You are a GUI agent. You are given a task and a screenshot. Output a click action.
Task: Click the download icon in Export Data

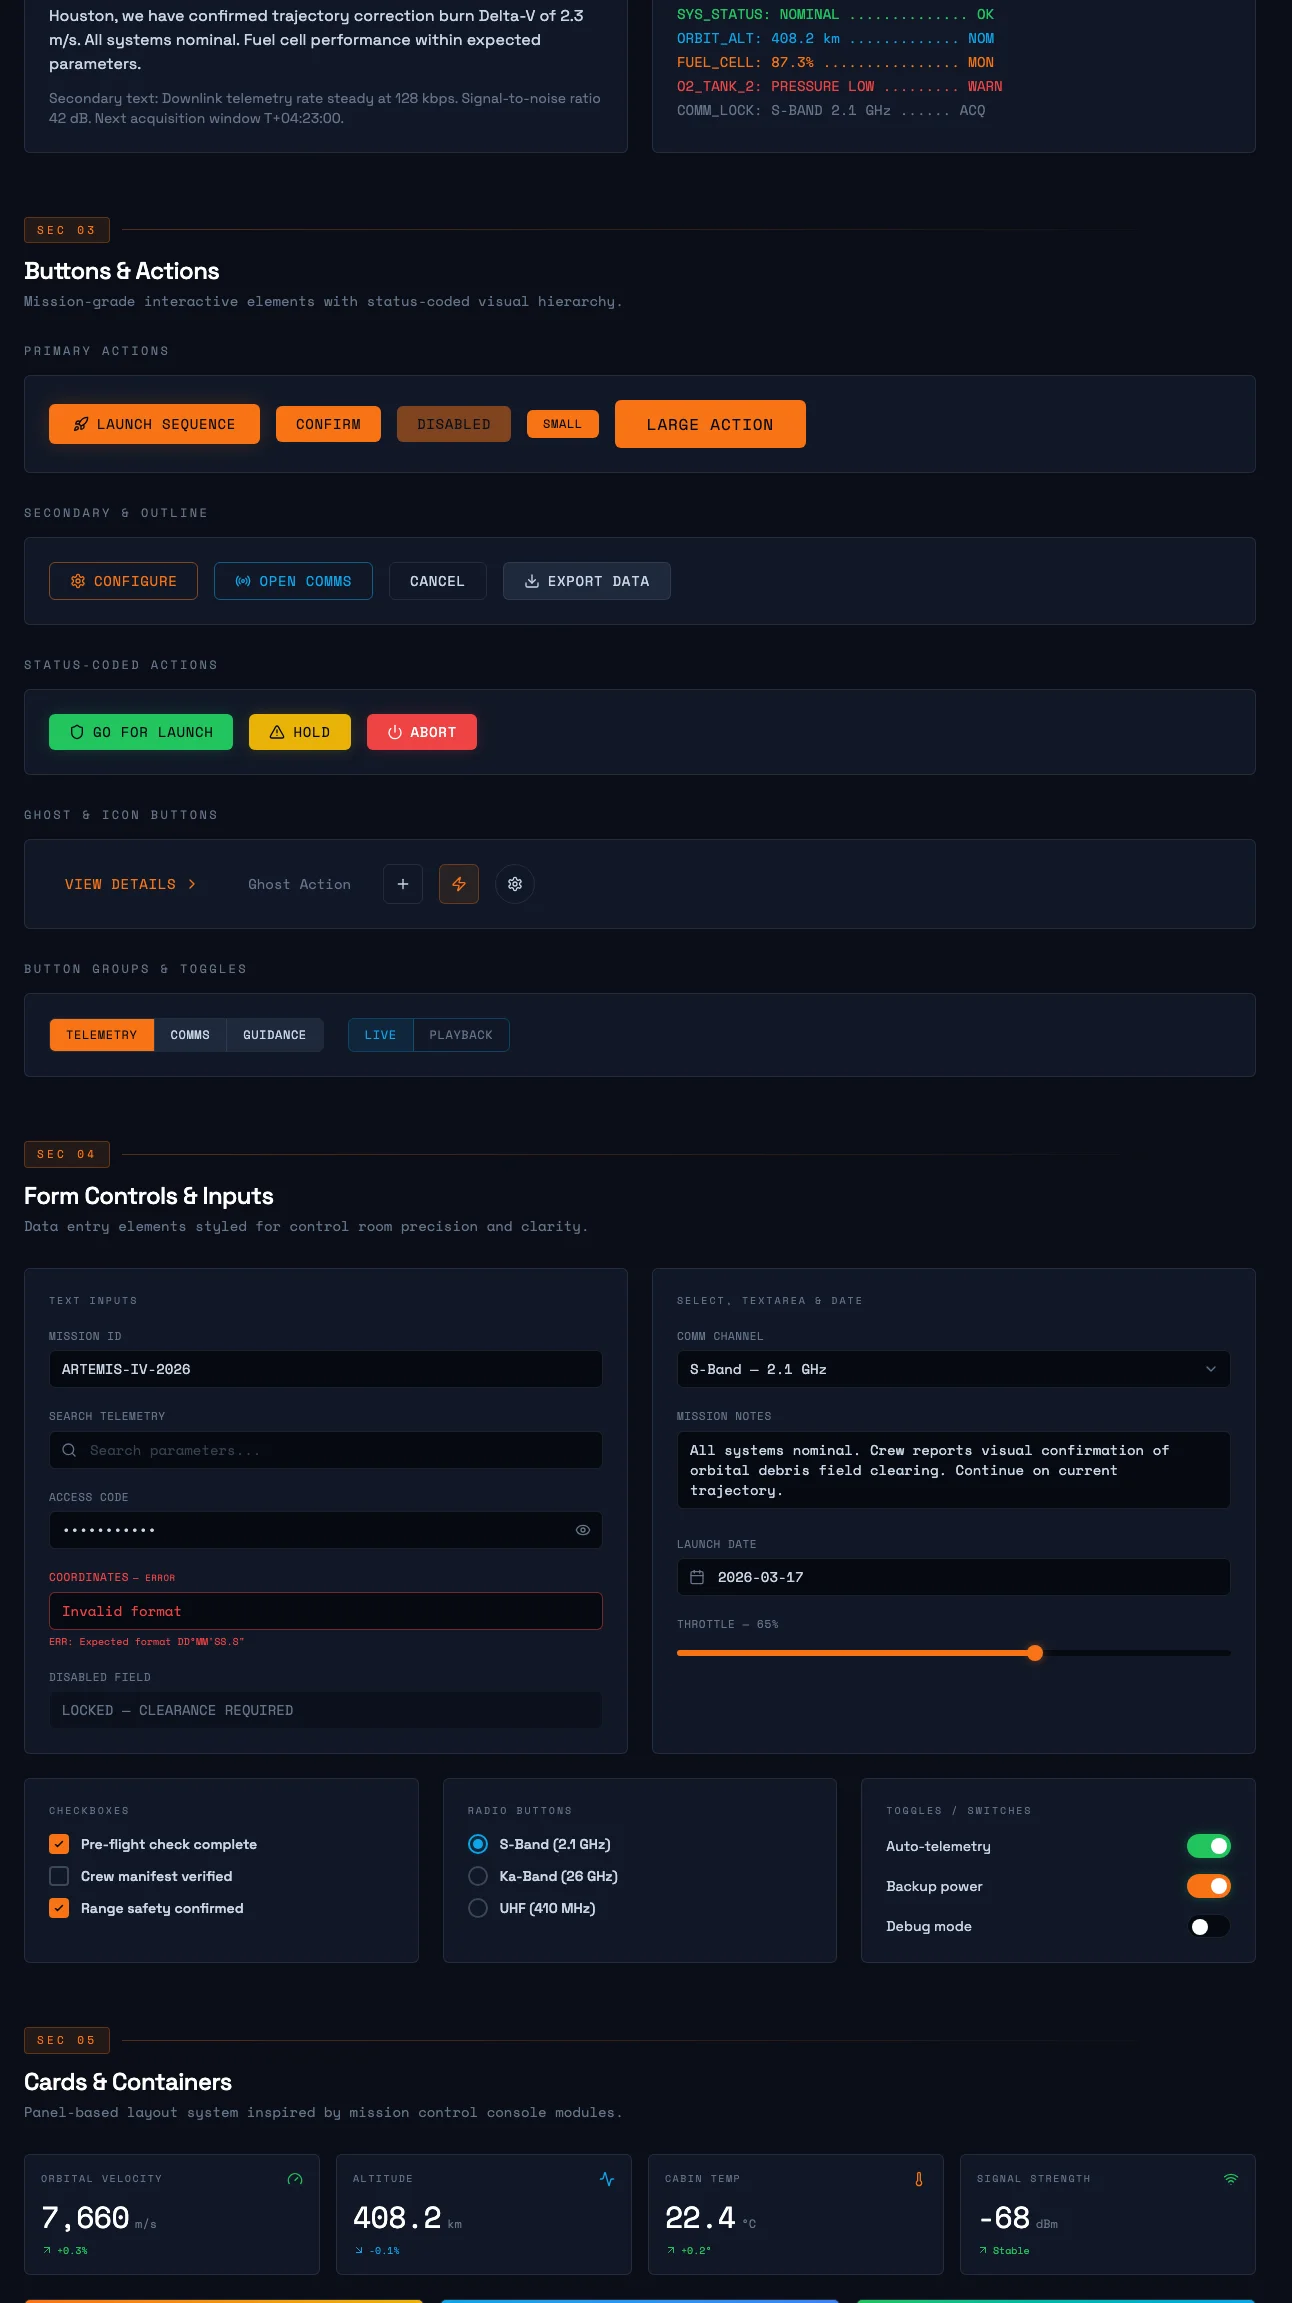[x=532, y=581]
